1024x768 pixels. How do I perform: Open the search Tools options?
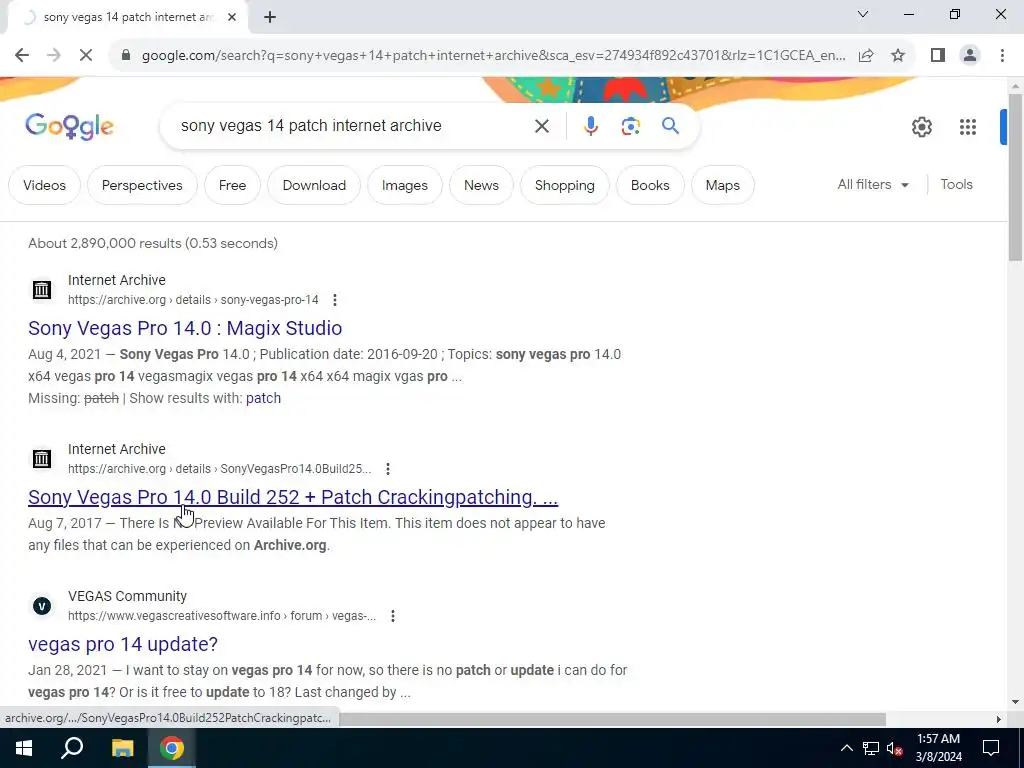click(x=956, y=185)
